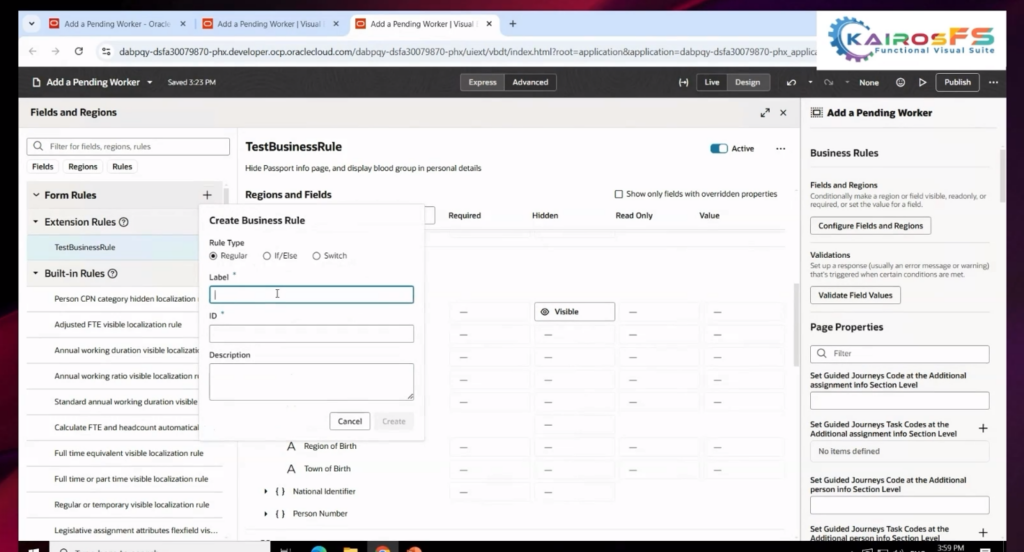Click the Preview play icon
Image resolution: width=1024 pixels, height=552 pixels.
pos(922,82)
